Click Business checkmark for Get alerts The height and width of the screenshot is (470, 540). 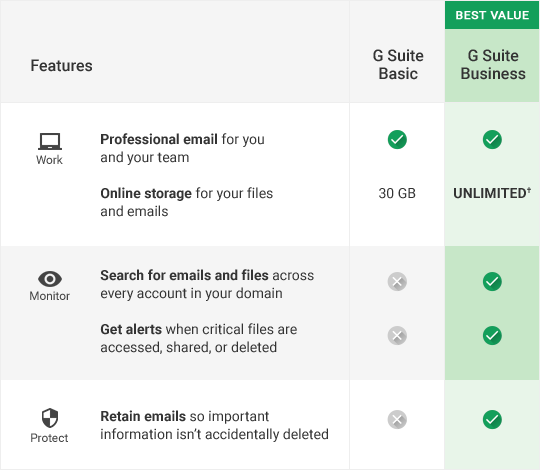[x=492, y=335]
